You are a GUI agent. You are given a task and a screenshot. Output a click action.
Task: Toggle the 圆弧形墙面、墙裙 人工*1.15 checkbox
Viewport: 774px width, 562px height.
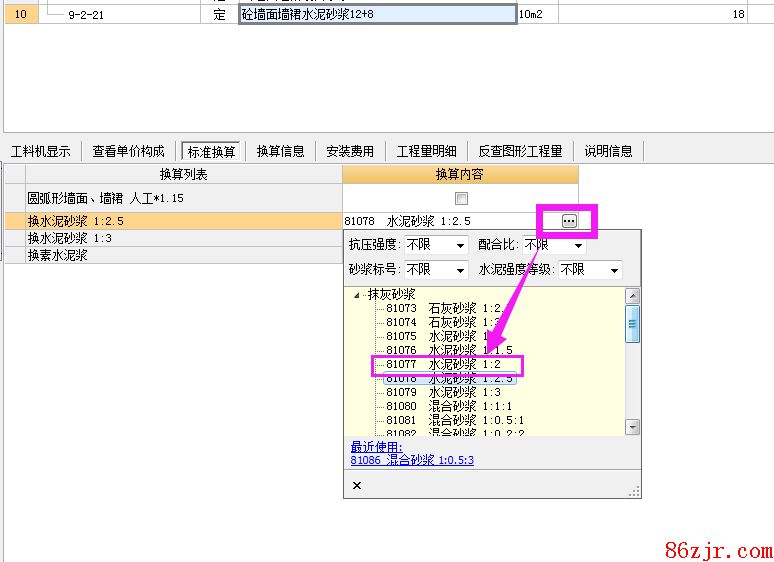461,199
